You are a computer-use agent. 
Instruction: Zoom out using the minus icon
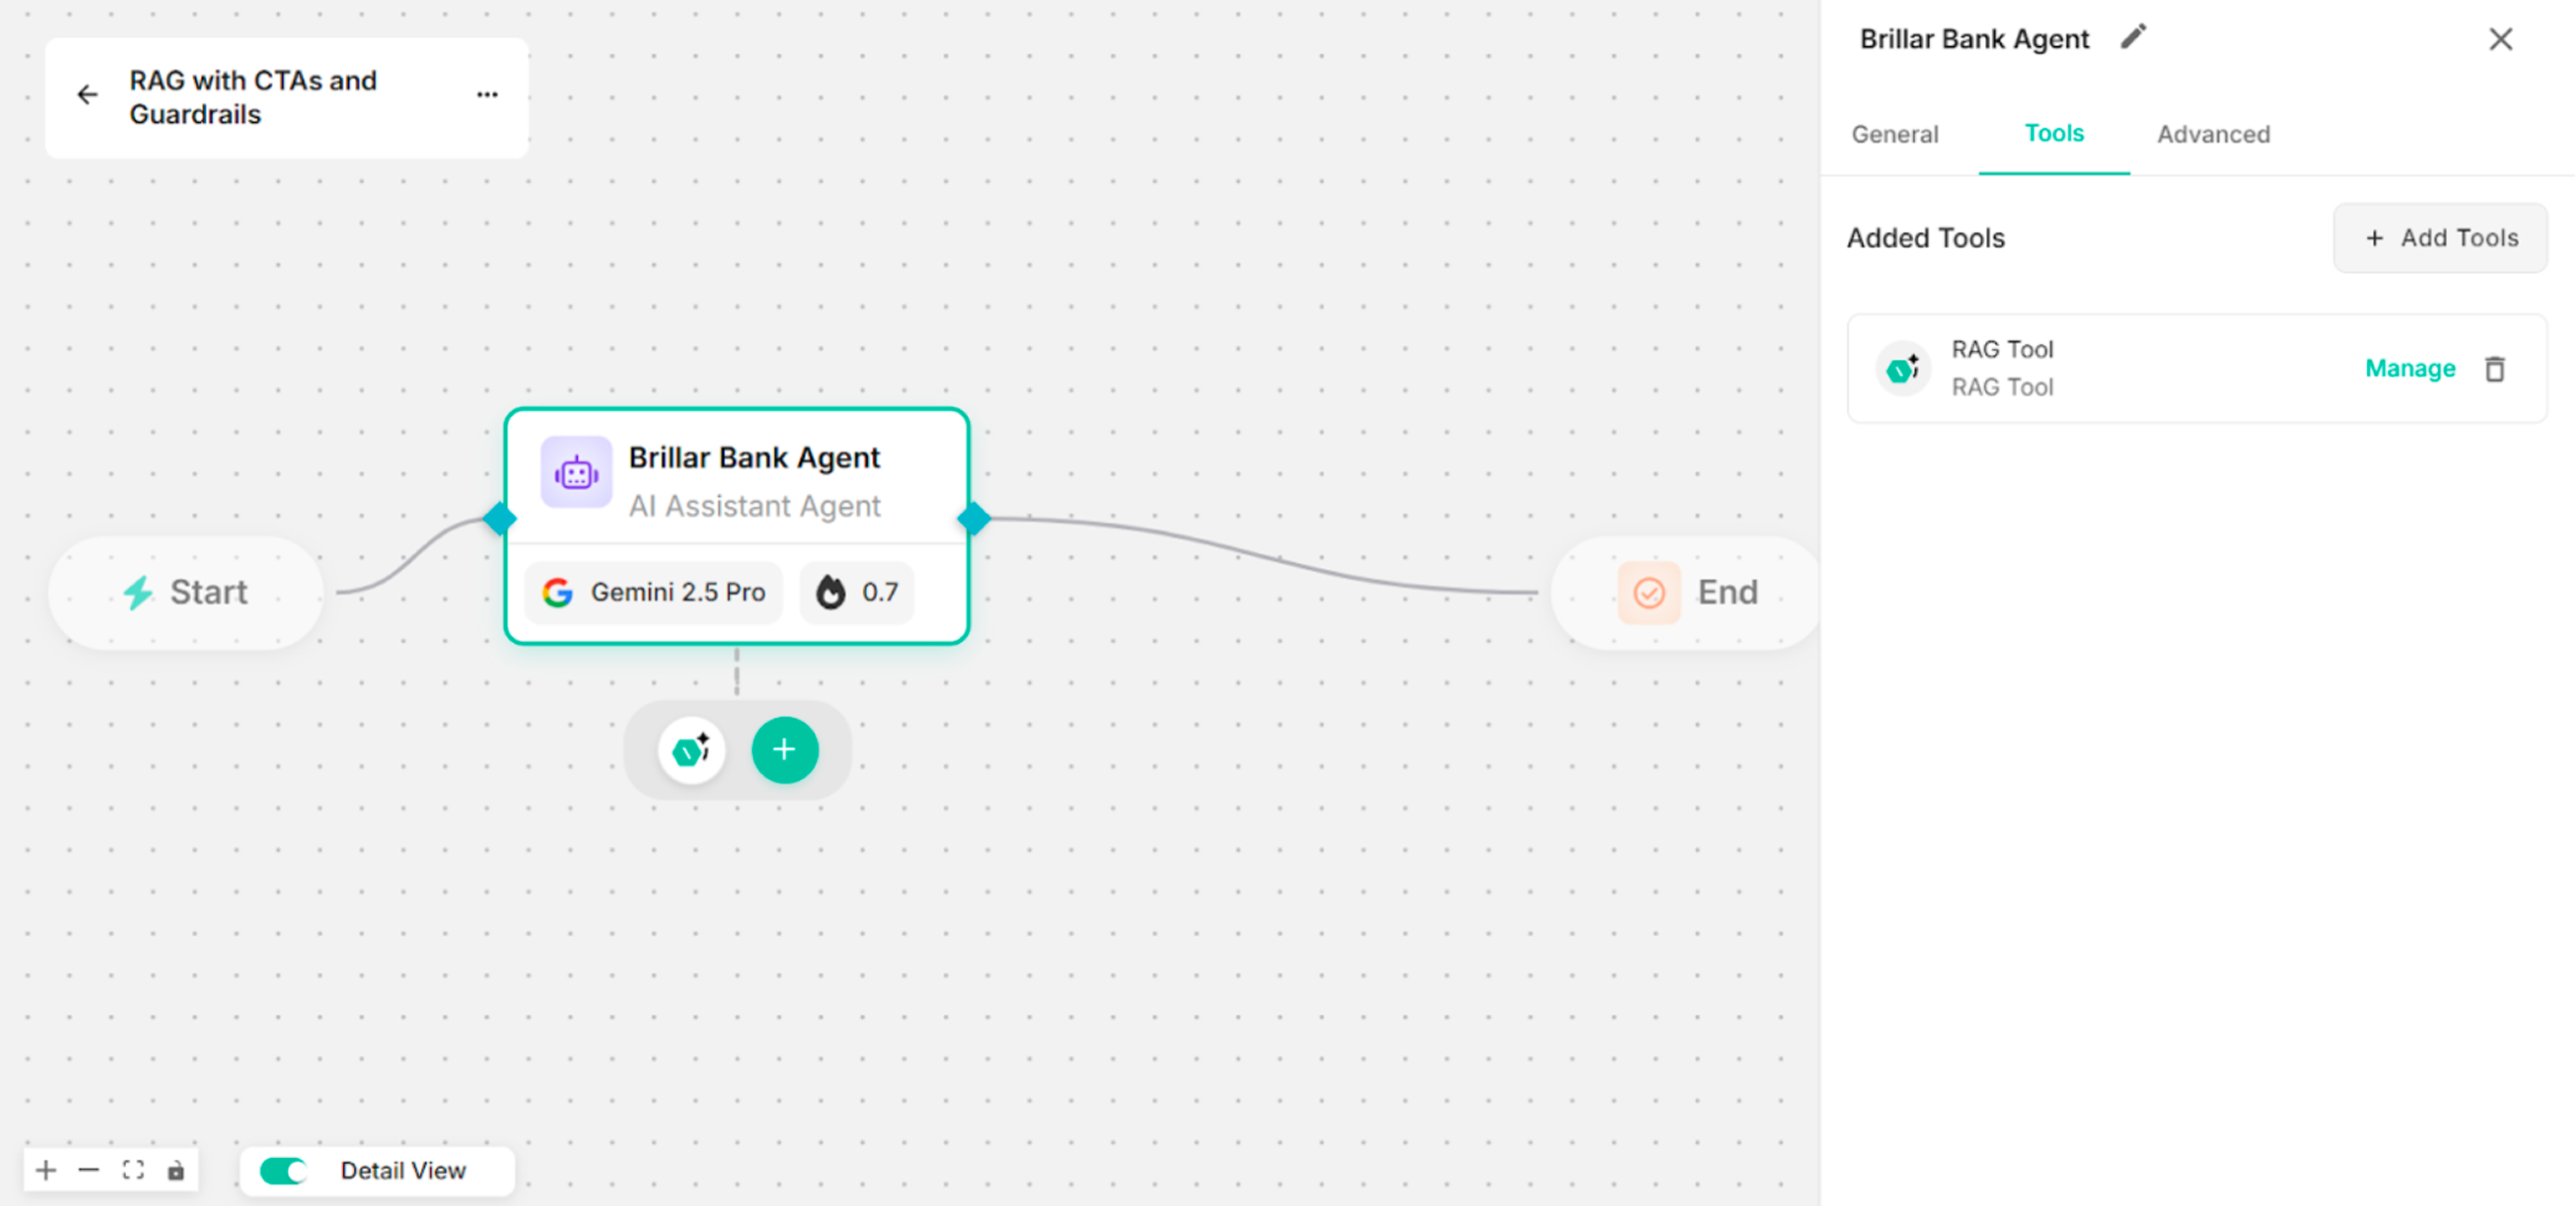click(89, 1169)
